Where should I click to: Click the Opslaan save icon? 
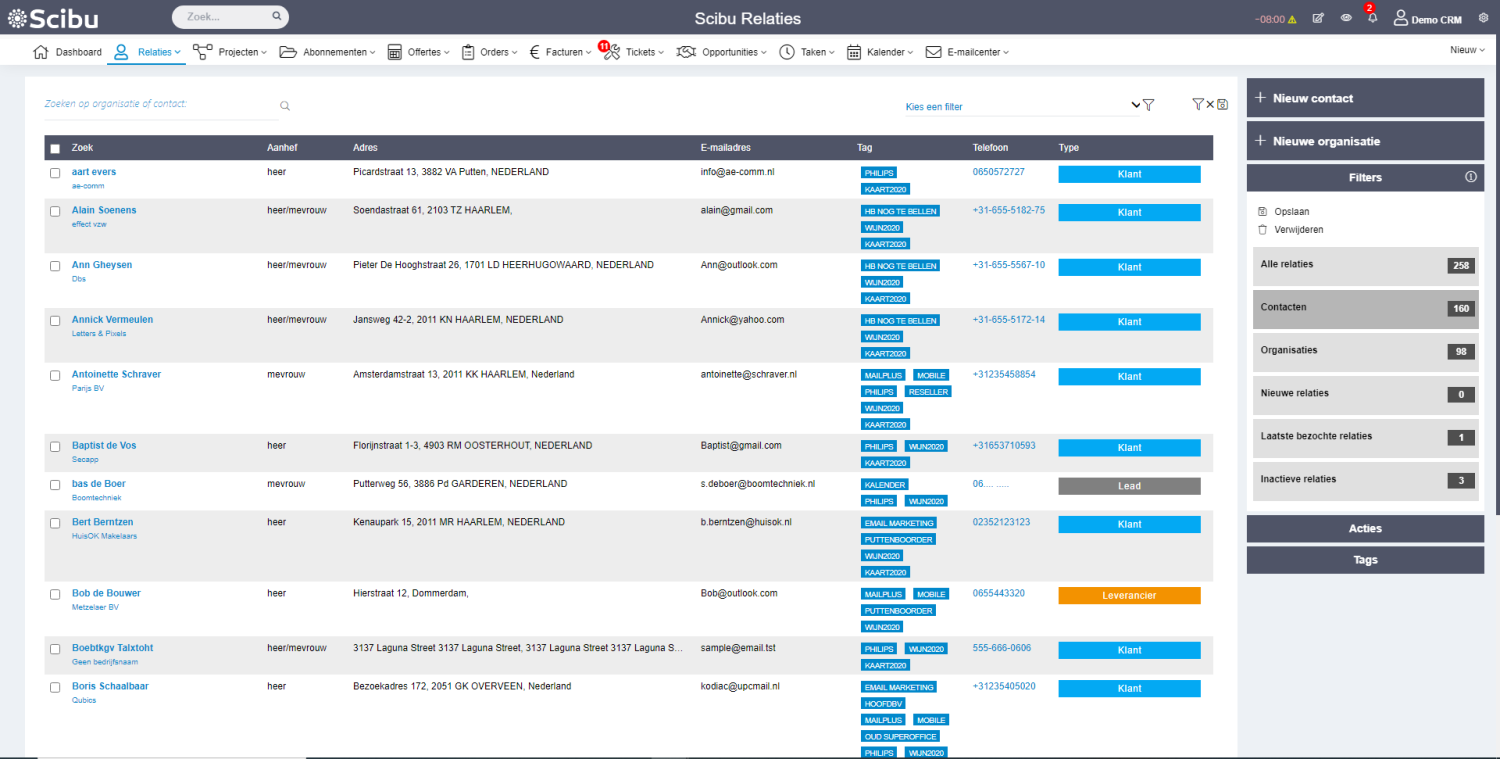1263,212
